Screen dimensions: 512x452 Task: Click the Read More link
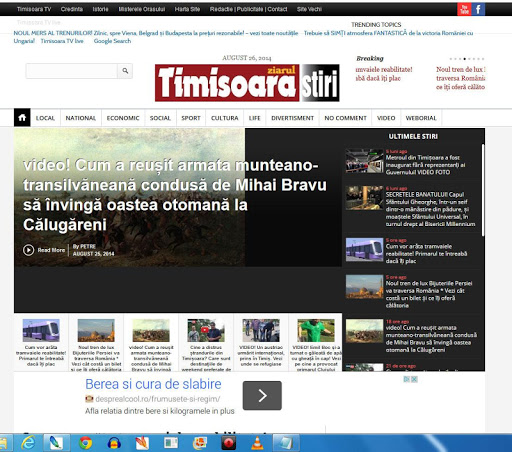pos(51,250)
